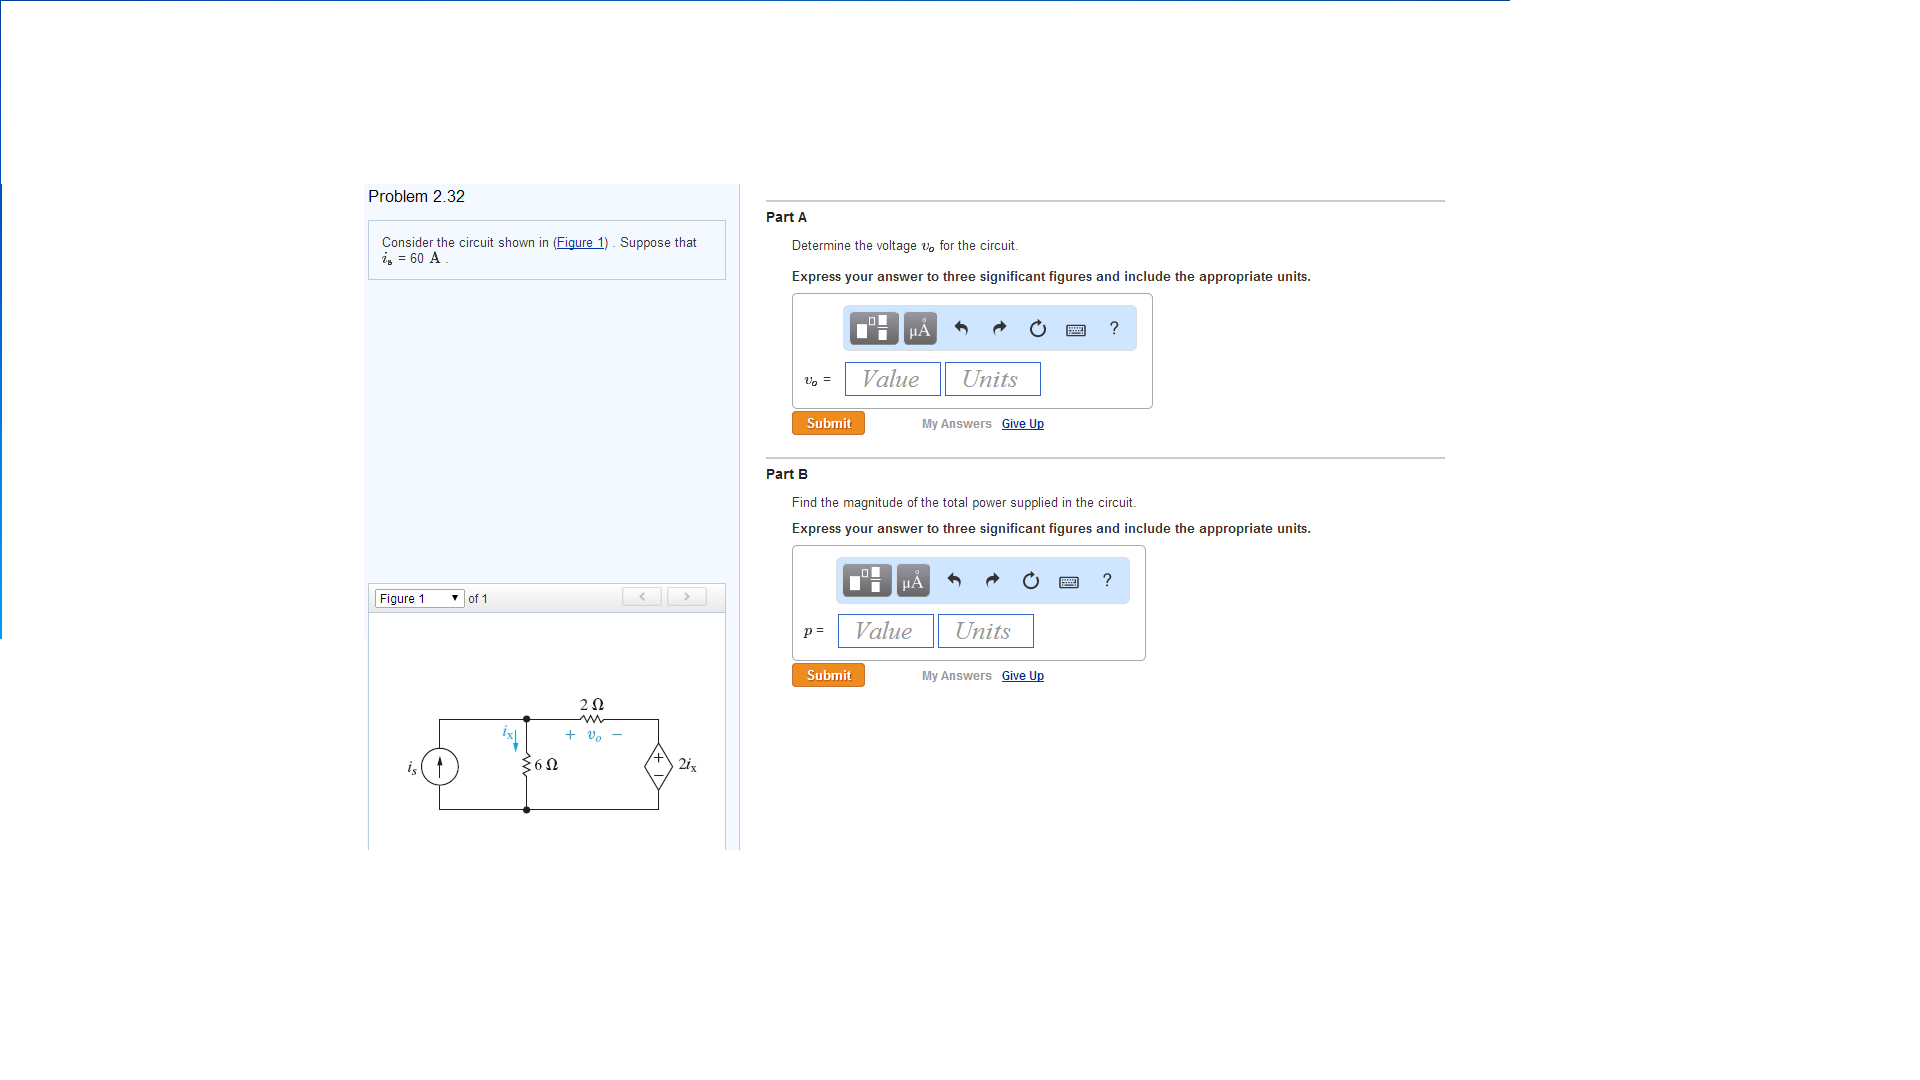This screenshot has width=1920, height=1080.
Task: Click Give Up link for Part A
Action: pos(1023,424)
